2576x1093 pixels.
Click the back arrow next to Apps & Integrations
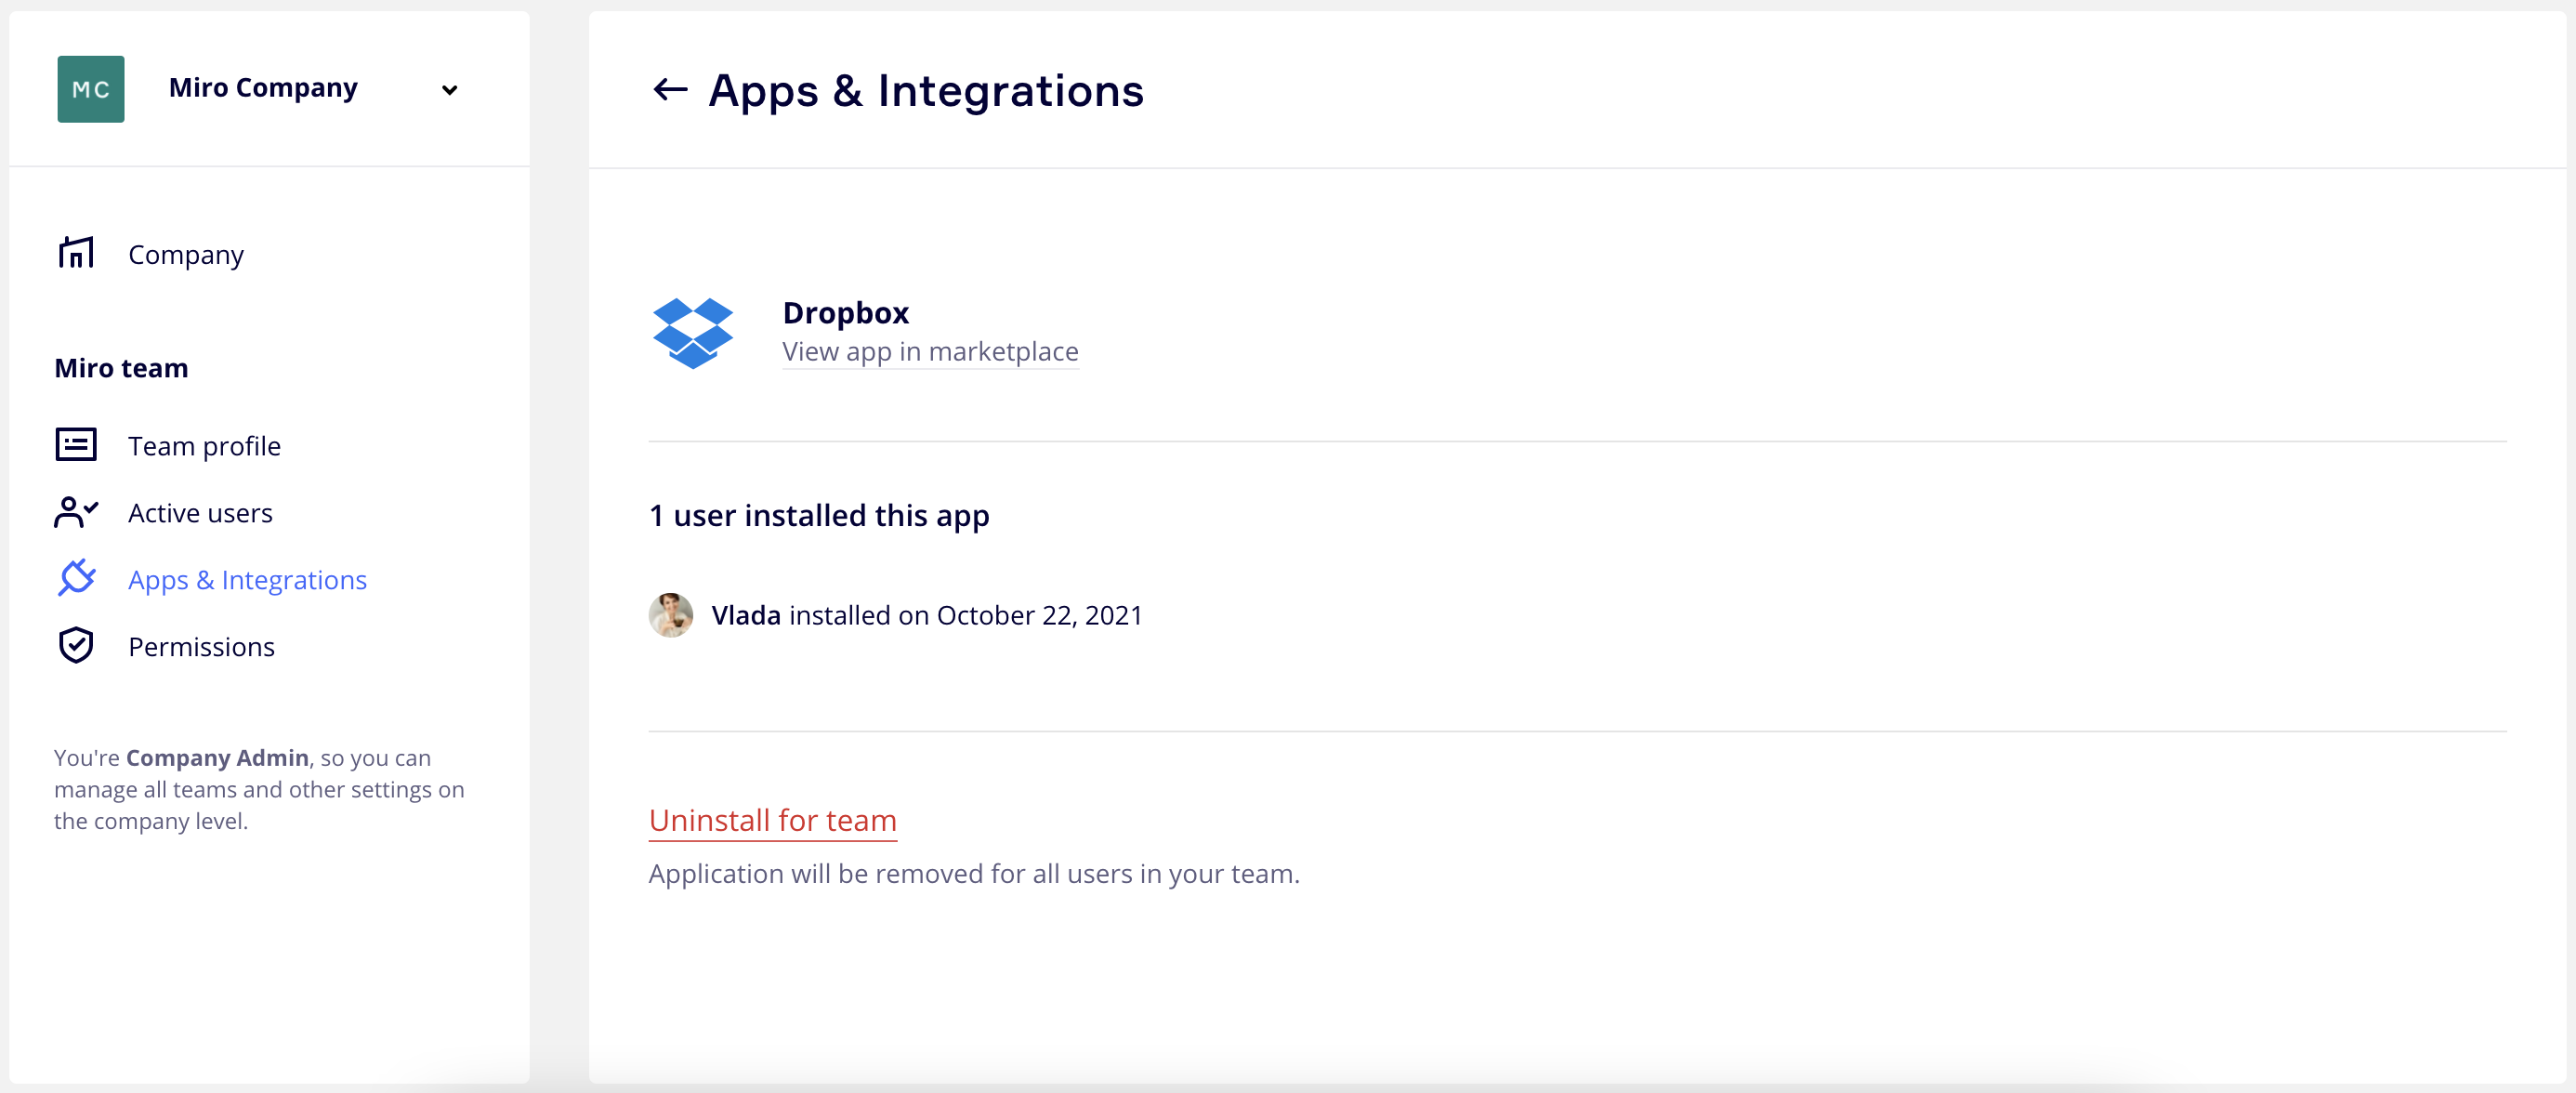669,90
